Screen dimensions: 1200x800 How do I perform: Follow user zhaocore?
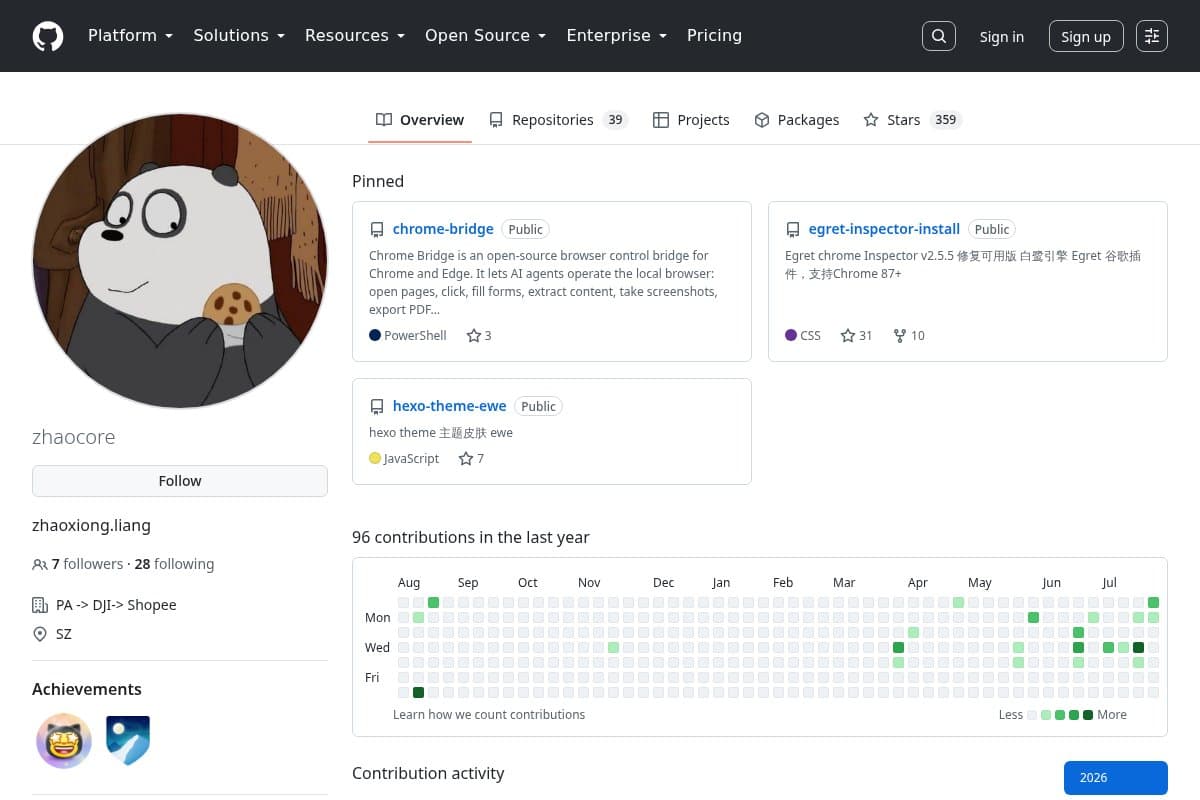pyautogui.click(x=180, y=481)
